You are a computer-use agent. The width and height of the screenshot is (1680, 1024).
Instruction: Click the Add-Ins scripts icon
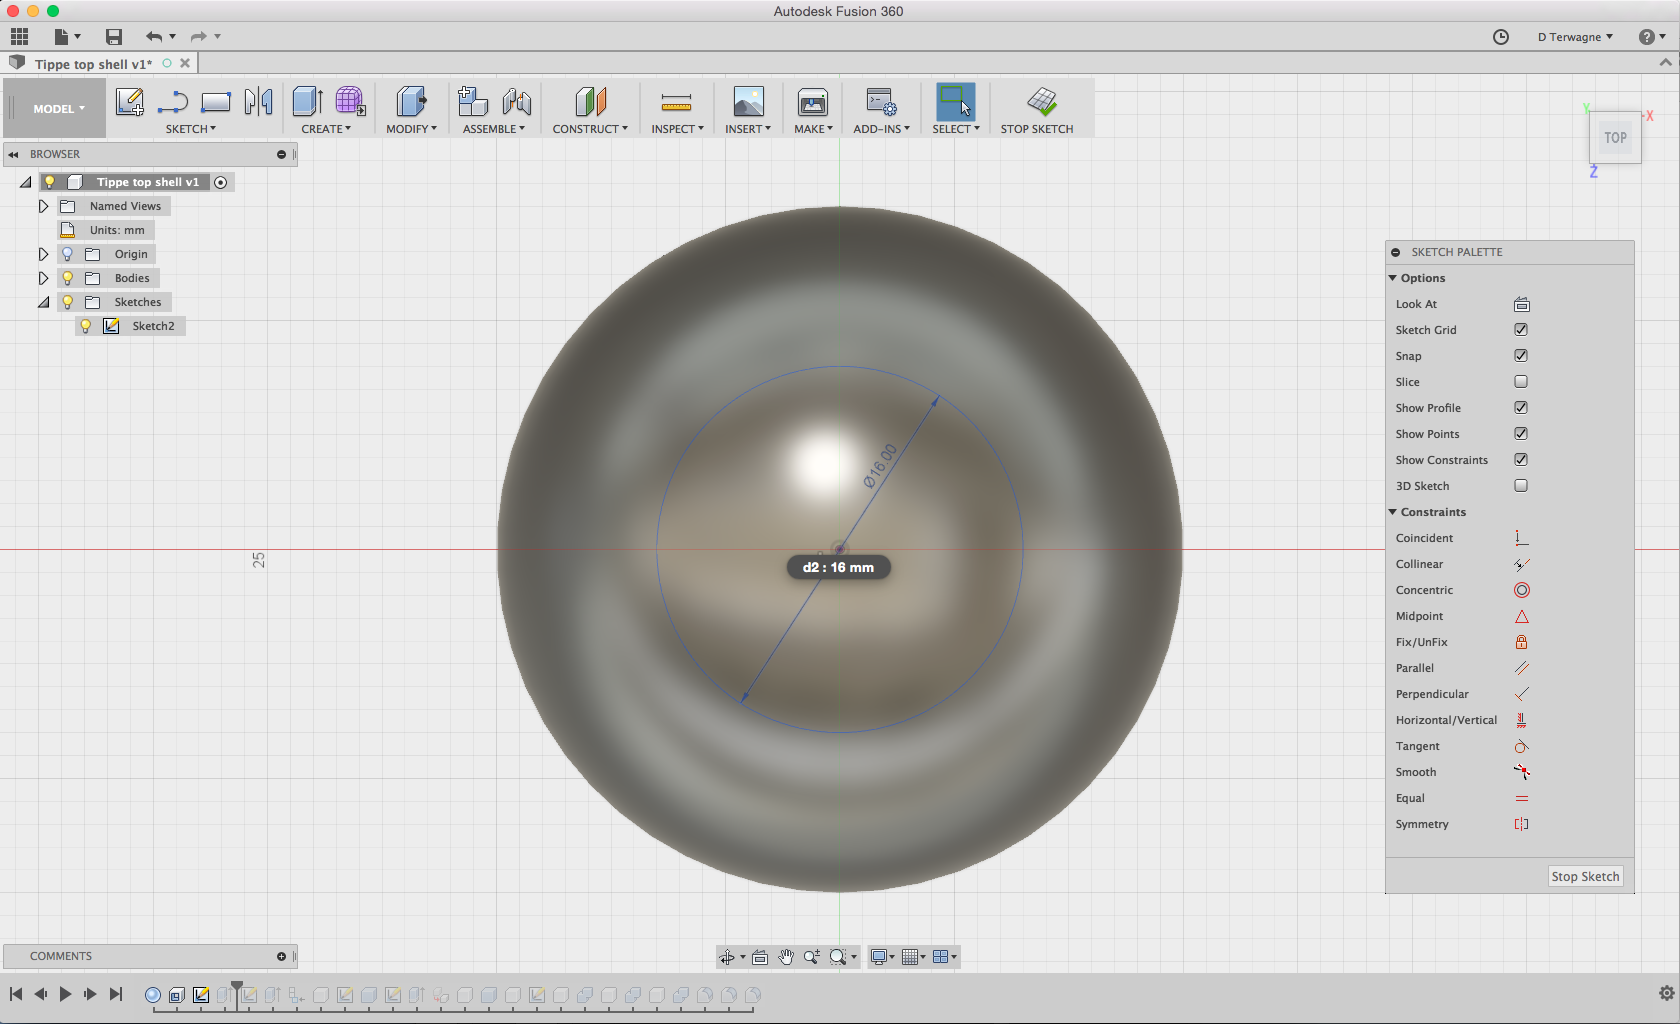881,101
